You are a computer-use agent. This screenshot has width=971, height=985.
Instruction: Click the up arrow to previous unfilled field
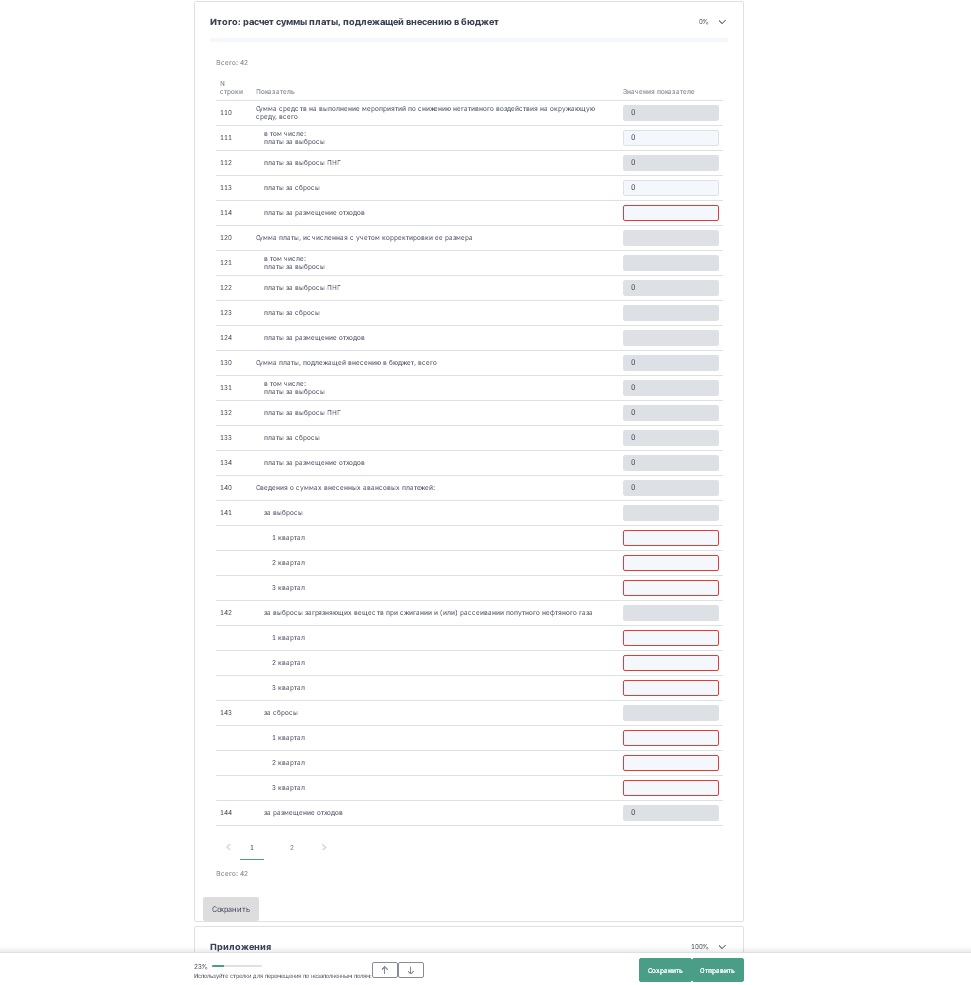click(x=385, y=970)
